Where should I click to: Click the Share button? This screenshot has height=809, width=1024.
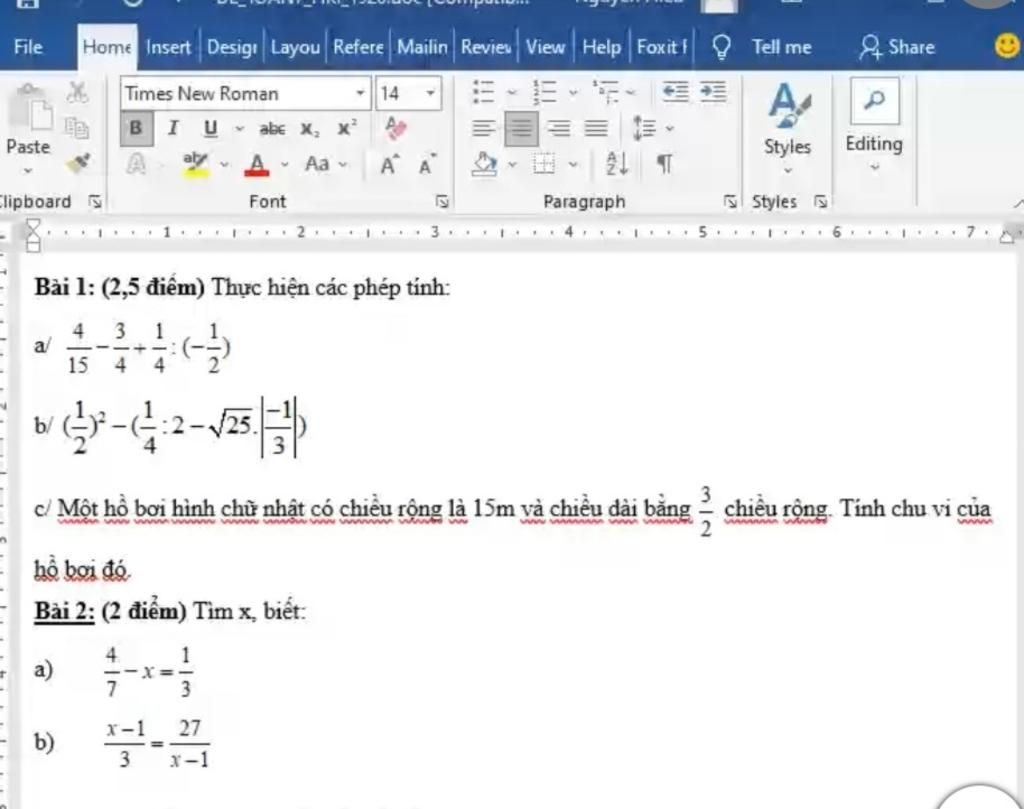coord(897,47)
